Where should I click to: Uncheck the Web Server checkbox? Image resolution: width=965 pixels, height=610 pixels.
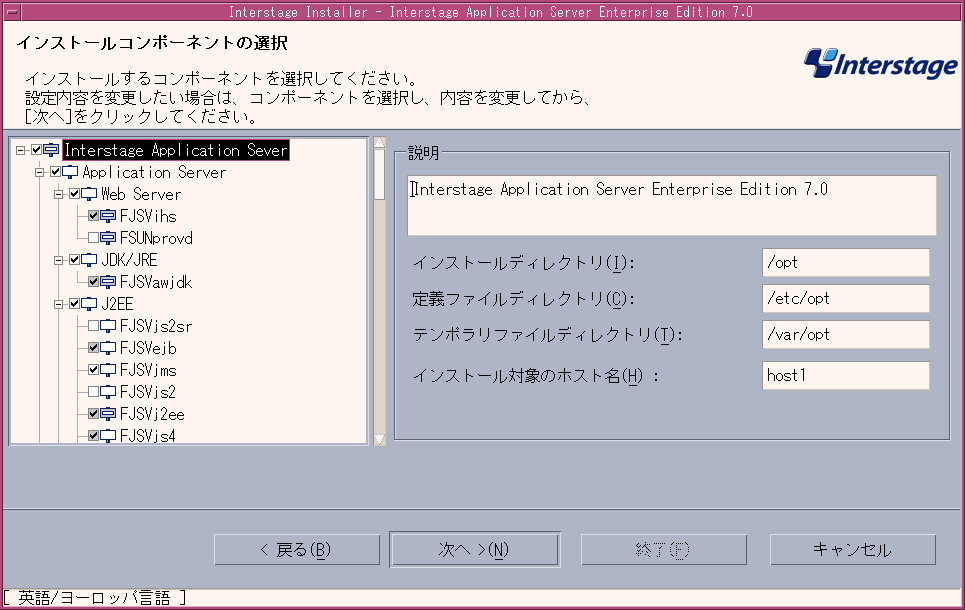74,195
